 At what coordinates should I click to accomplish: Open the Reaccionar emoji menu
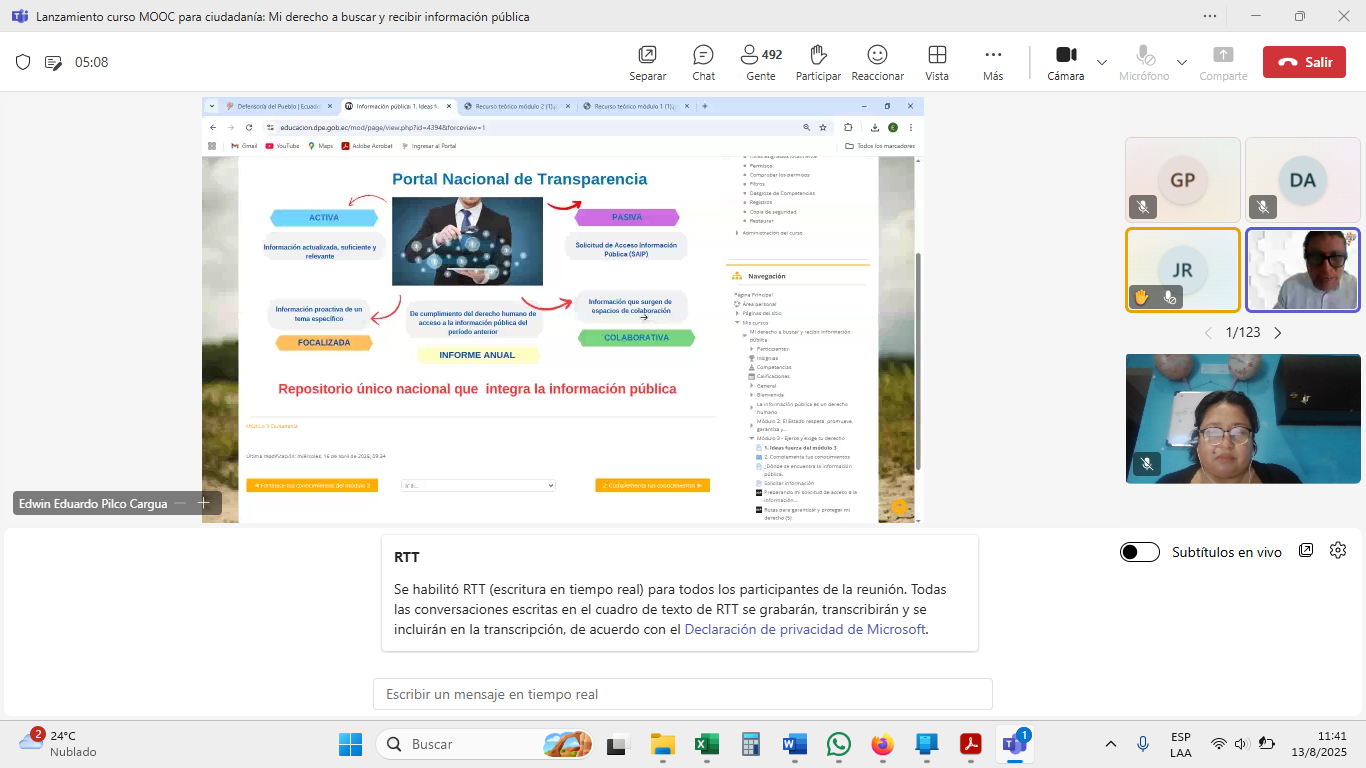pyautogui.click(x=877, y=62)
